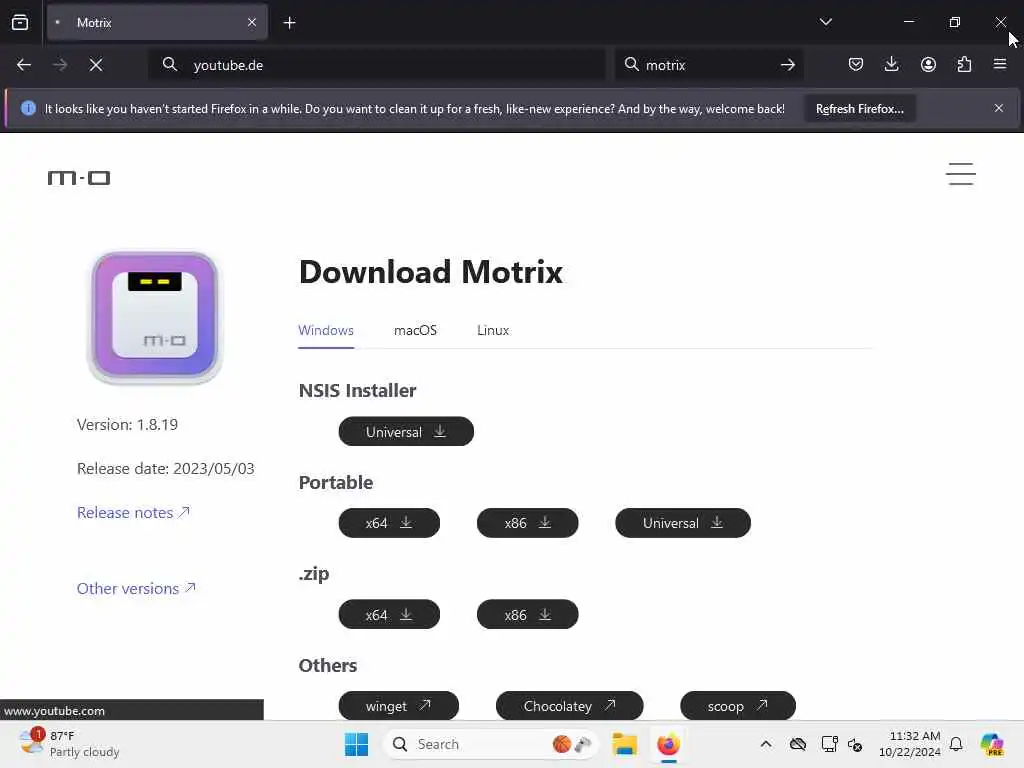Download Portable x64 build

[389, 523]
